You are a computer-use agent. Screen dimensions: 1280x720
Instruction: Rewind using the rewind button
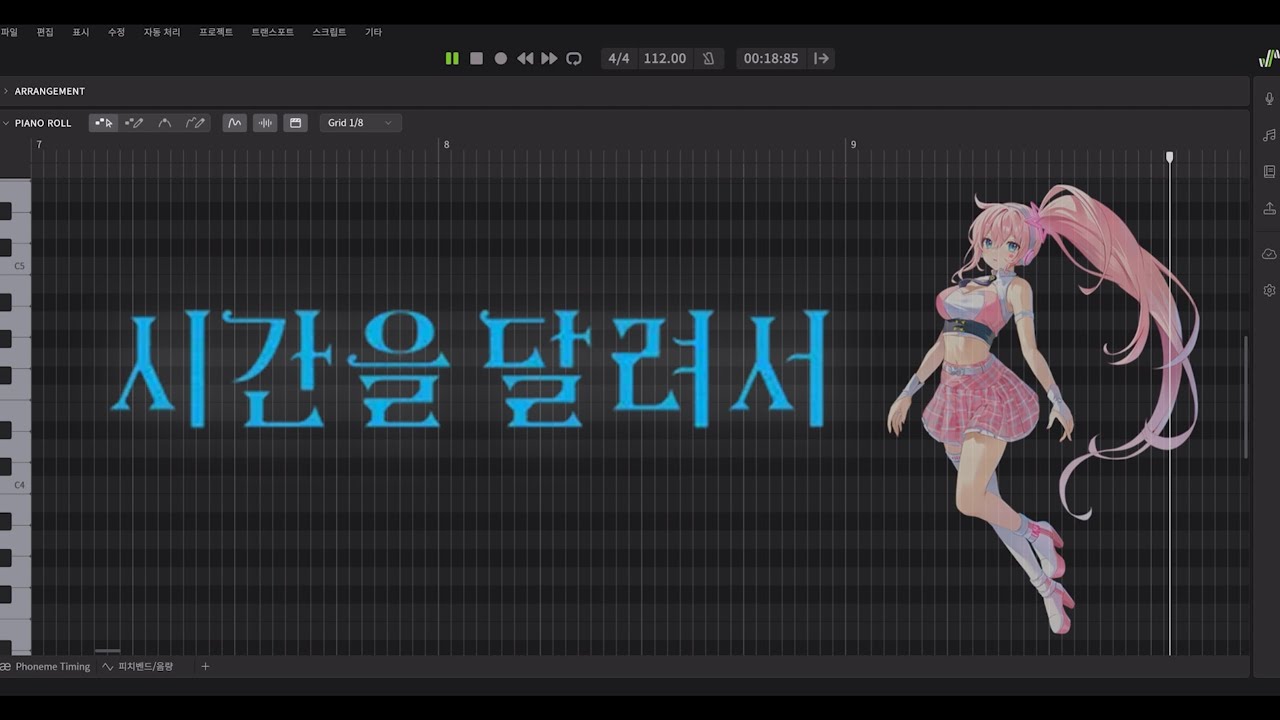(x=525, y=59)
